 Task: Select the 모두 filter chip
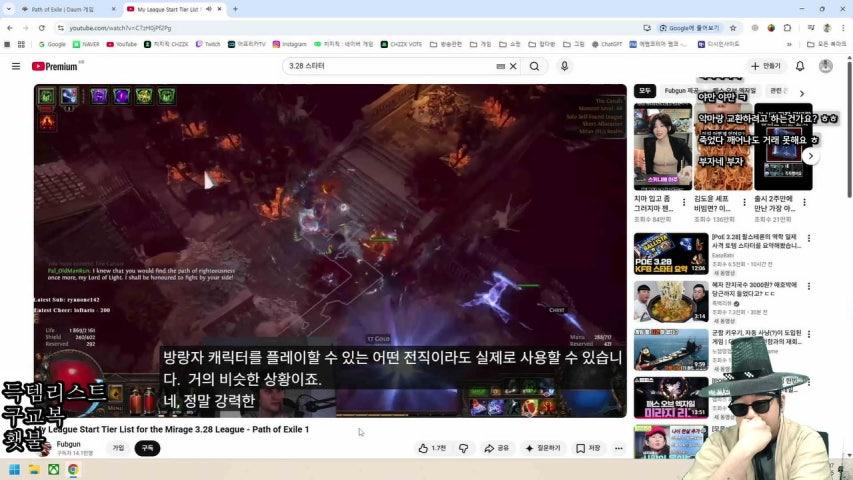point(645,91)
